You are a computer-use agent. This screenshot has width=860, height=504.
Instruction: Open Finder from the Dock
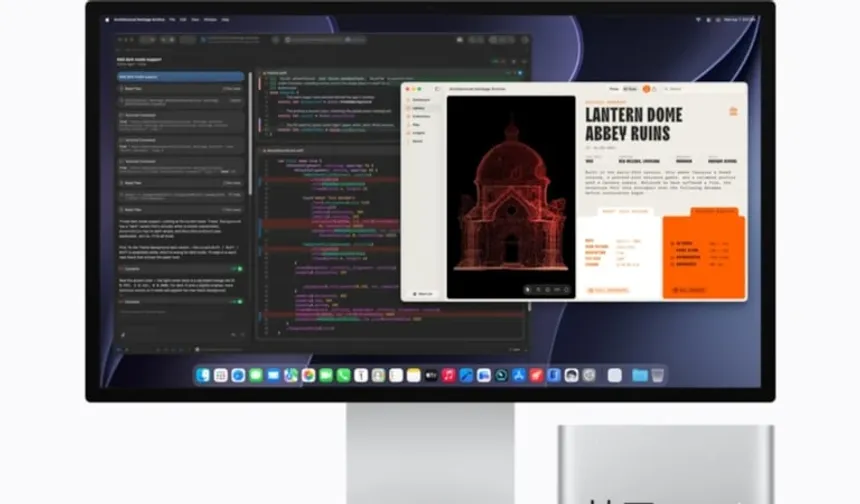203,375
